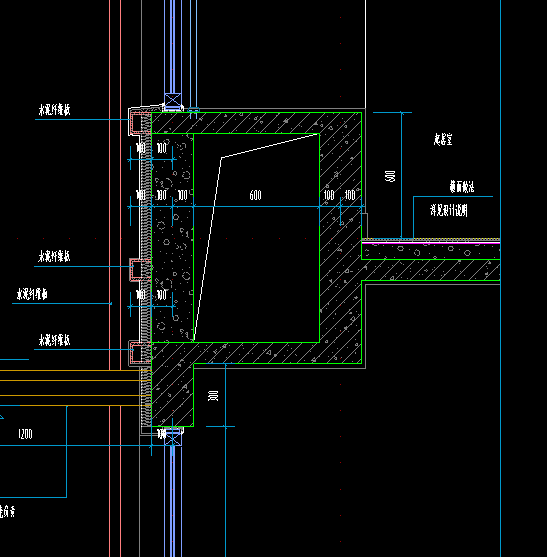Pick the window frame cross symbol below the beam
This screenshot has height=557, width=547.
pyautogui.click(x=173, y=438)
